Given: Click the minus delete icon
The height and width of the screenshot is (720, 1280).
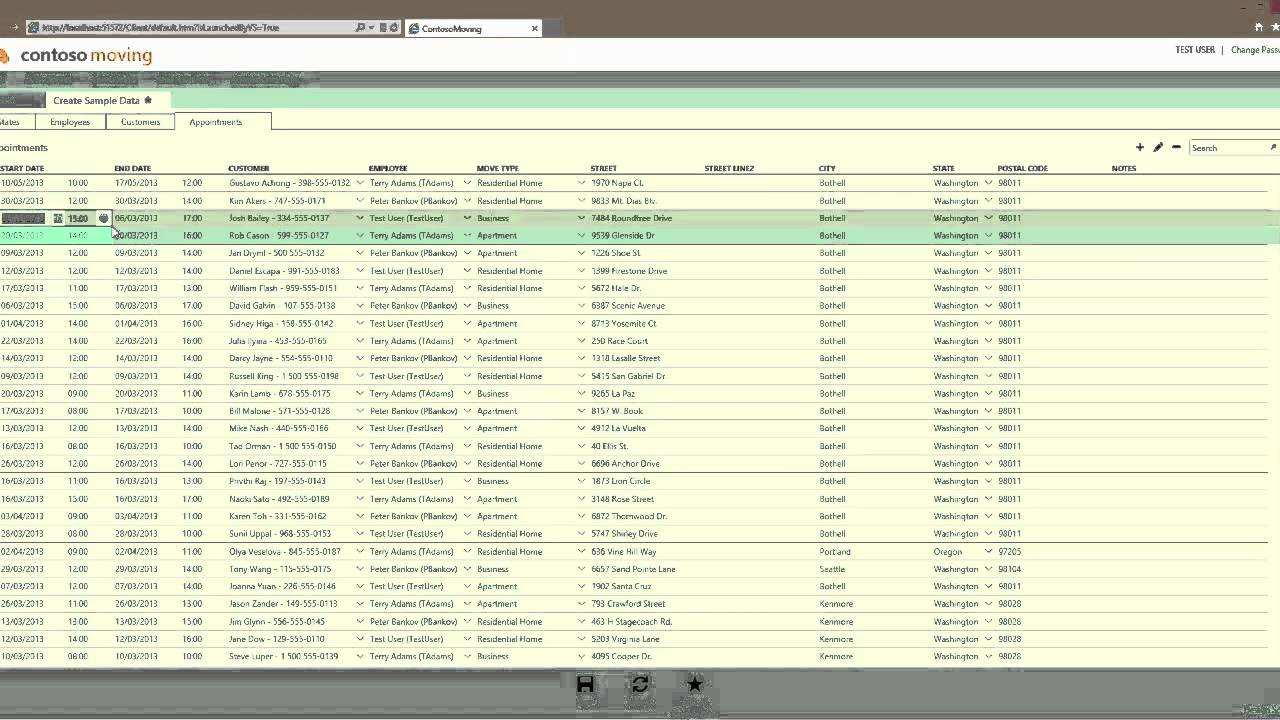Looking at the screenshot, I should [x=1176, y=147].
